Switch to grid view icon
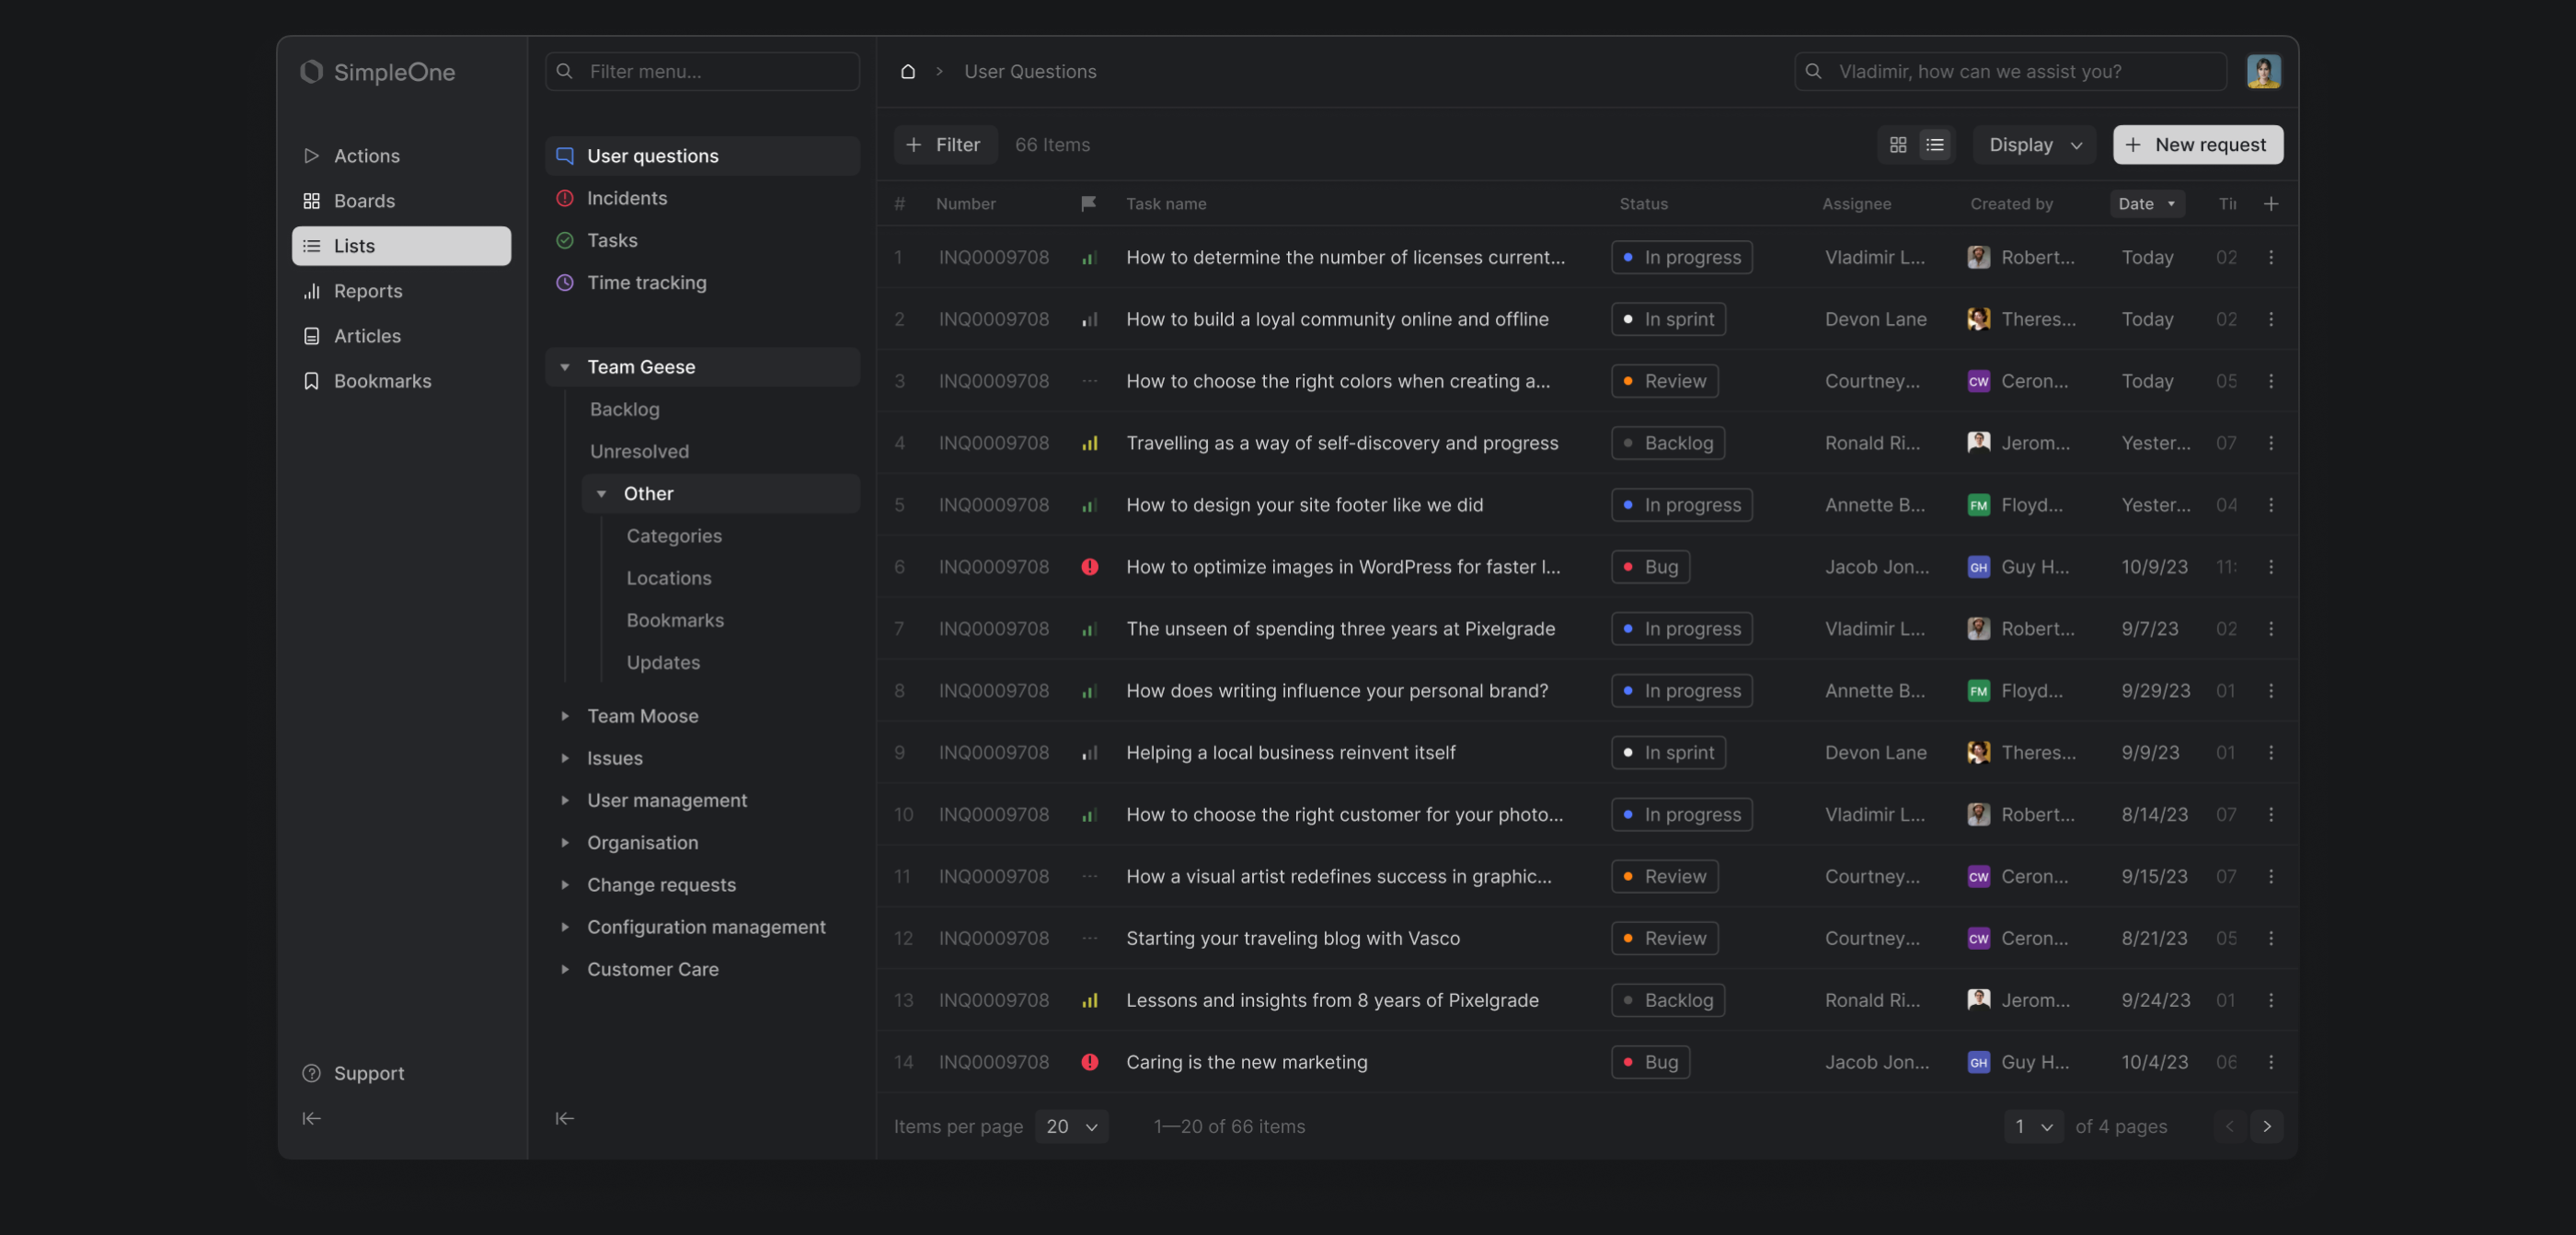 click(x=1897, y=145)
